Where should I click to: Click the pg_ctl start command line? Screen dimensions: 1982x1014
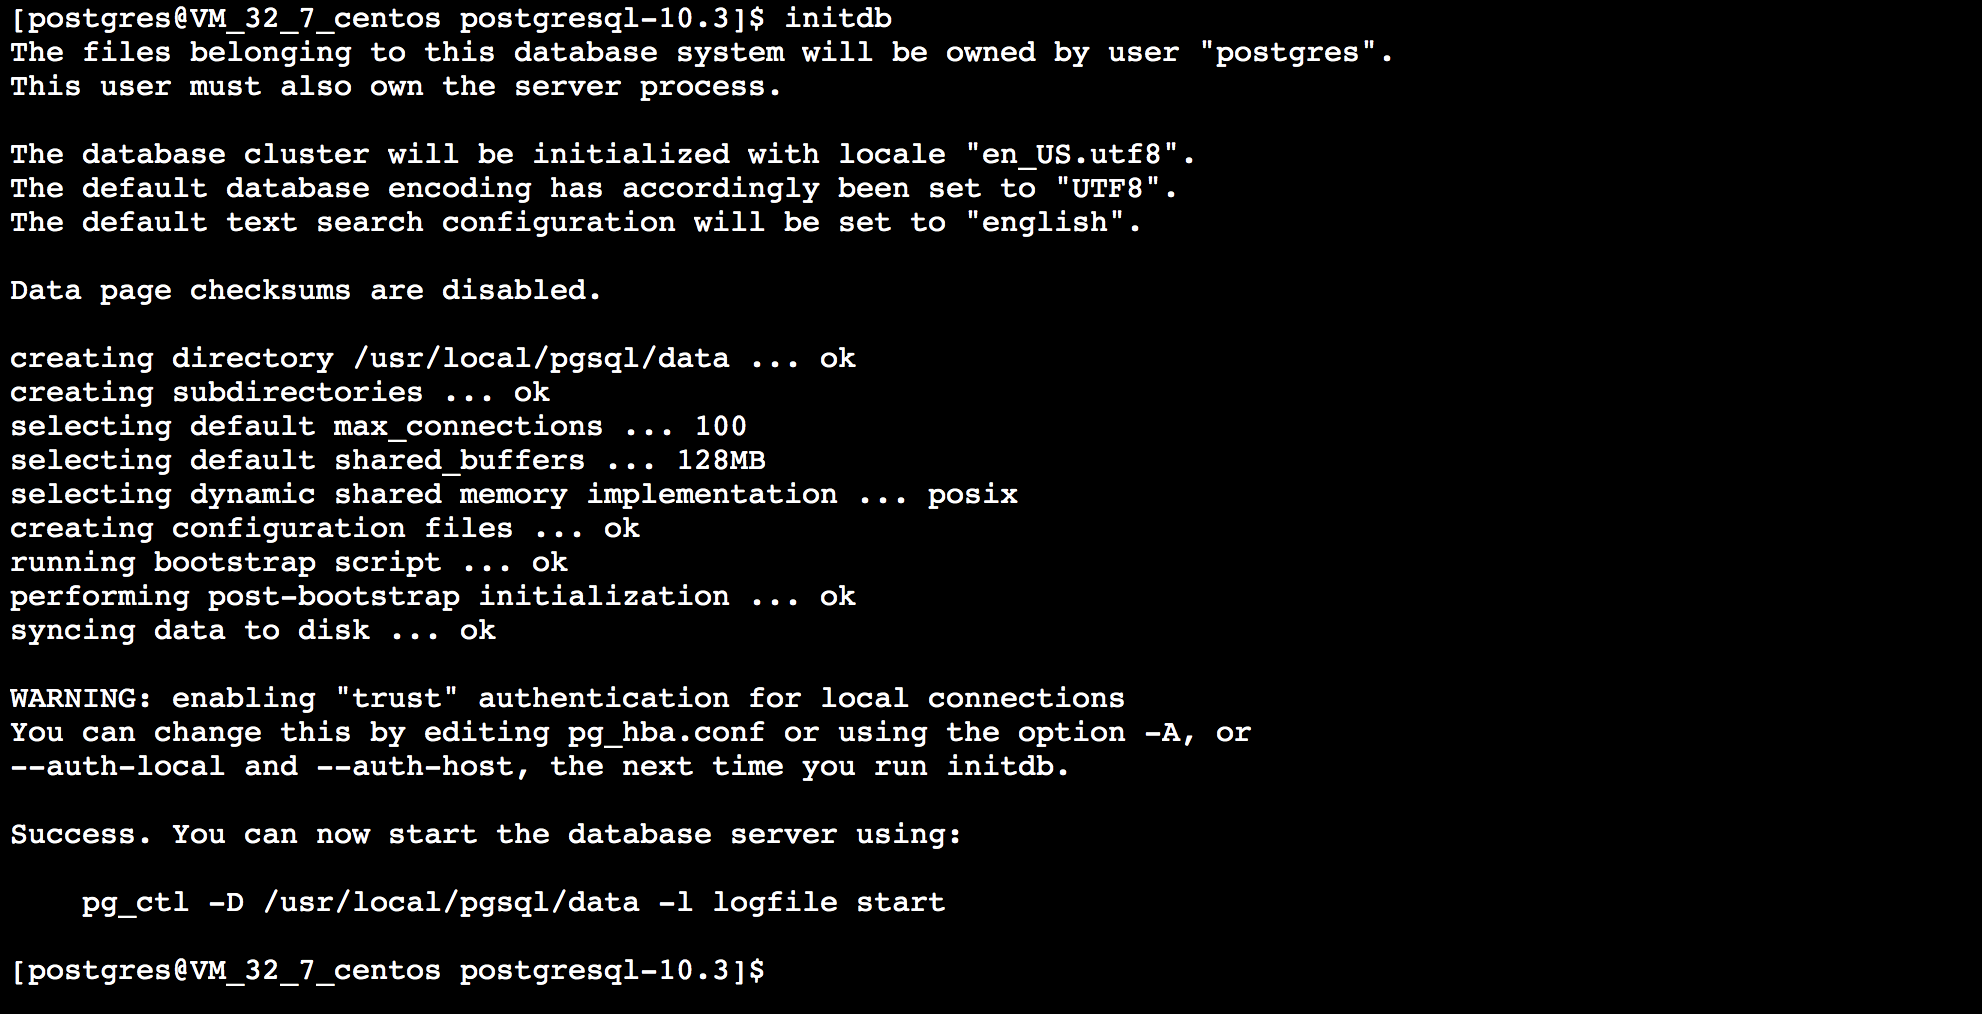coord(513,902)
